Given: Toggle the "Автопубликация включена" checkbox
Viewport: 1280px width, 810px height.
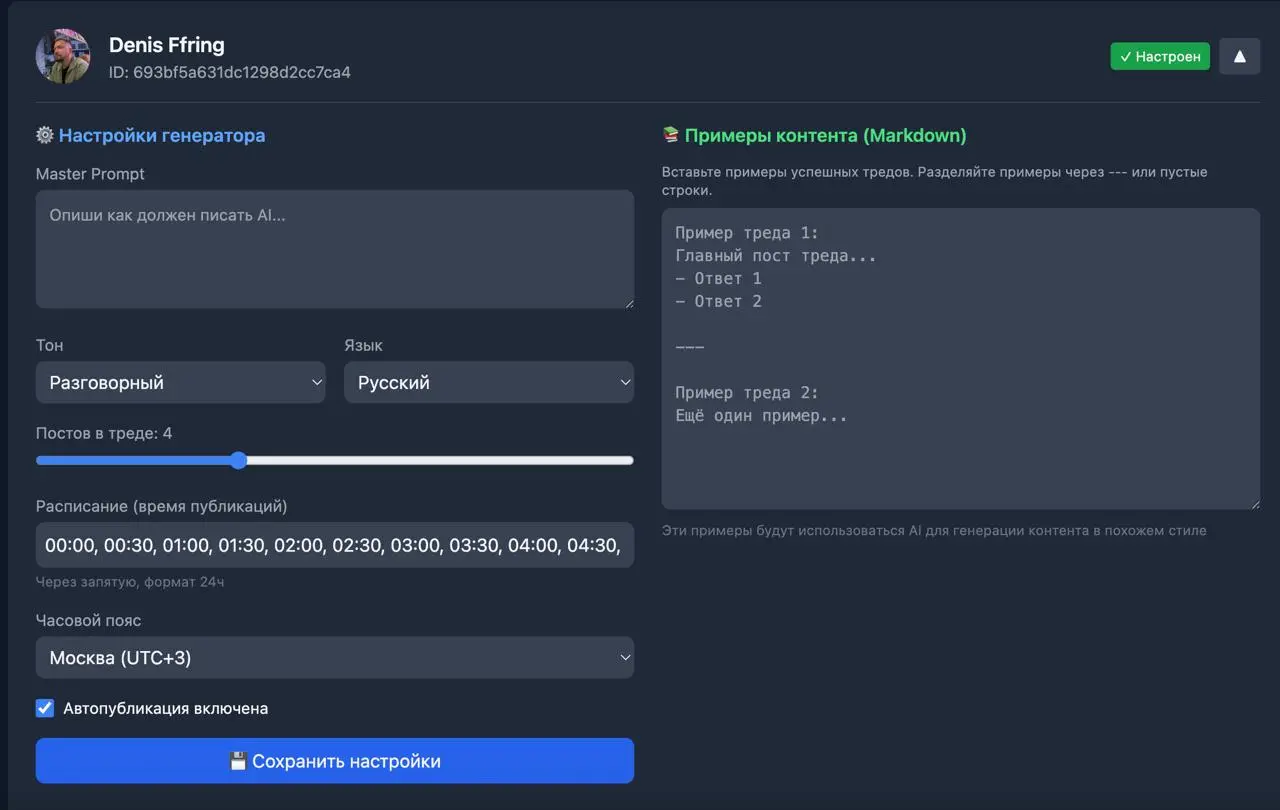Looking at the screenshot, I should tap(45, 708).
